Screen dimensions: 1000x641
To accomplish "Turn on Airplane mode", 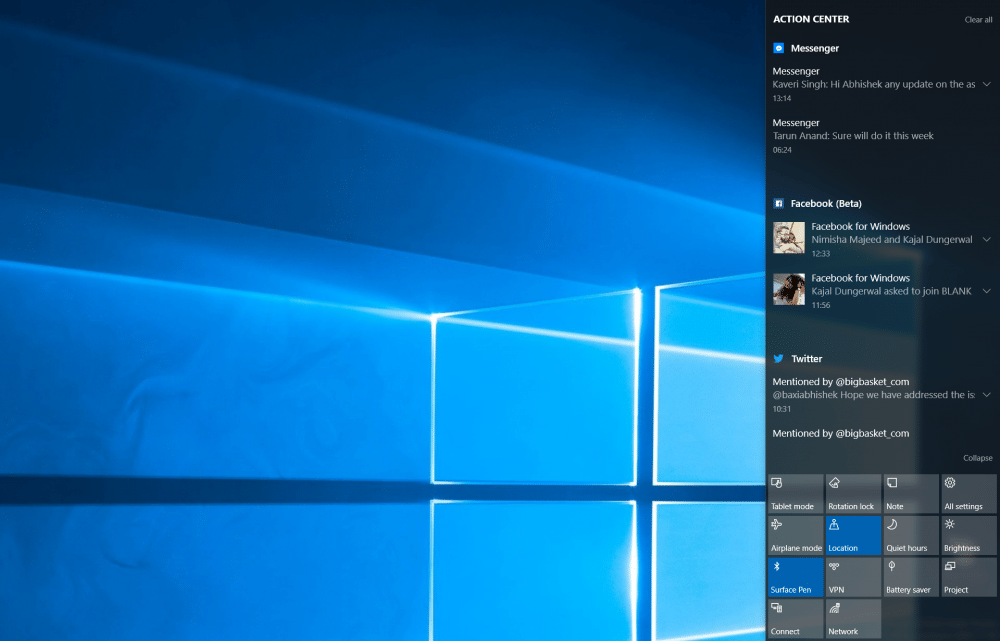I will click(795, 536).
